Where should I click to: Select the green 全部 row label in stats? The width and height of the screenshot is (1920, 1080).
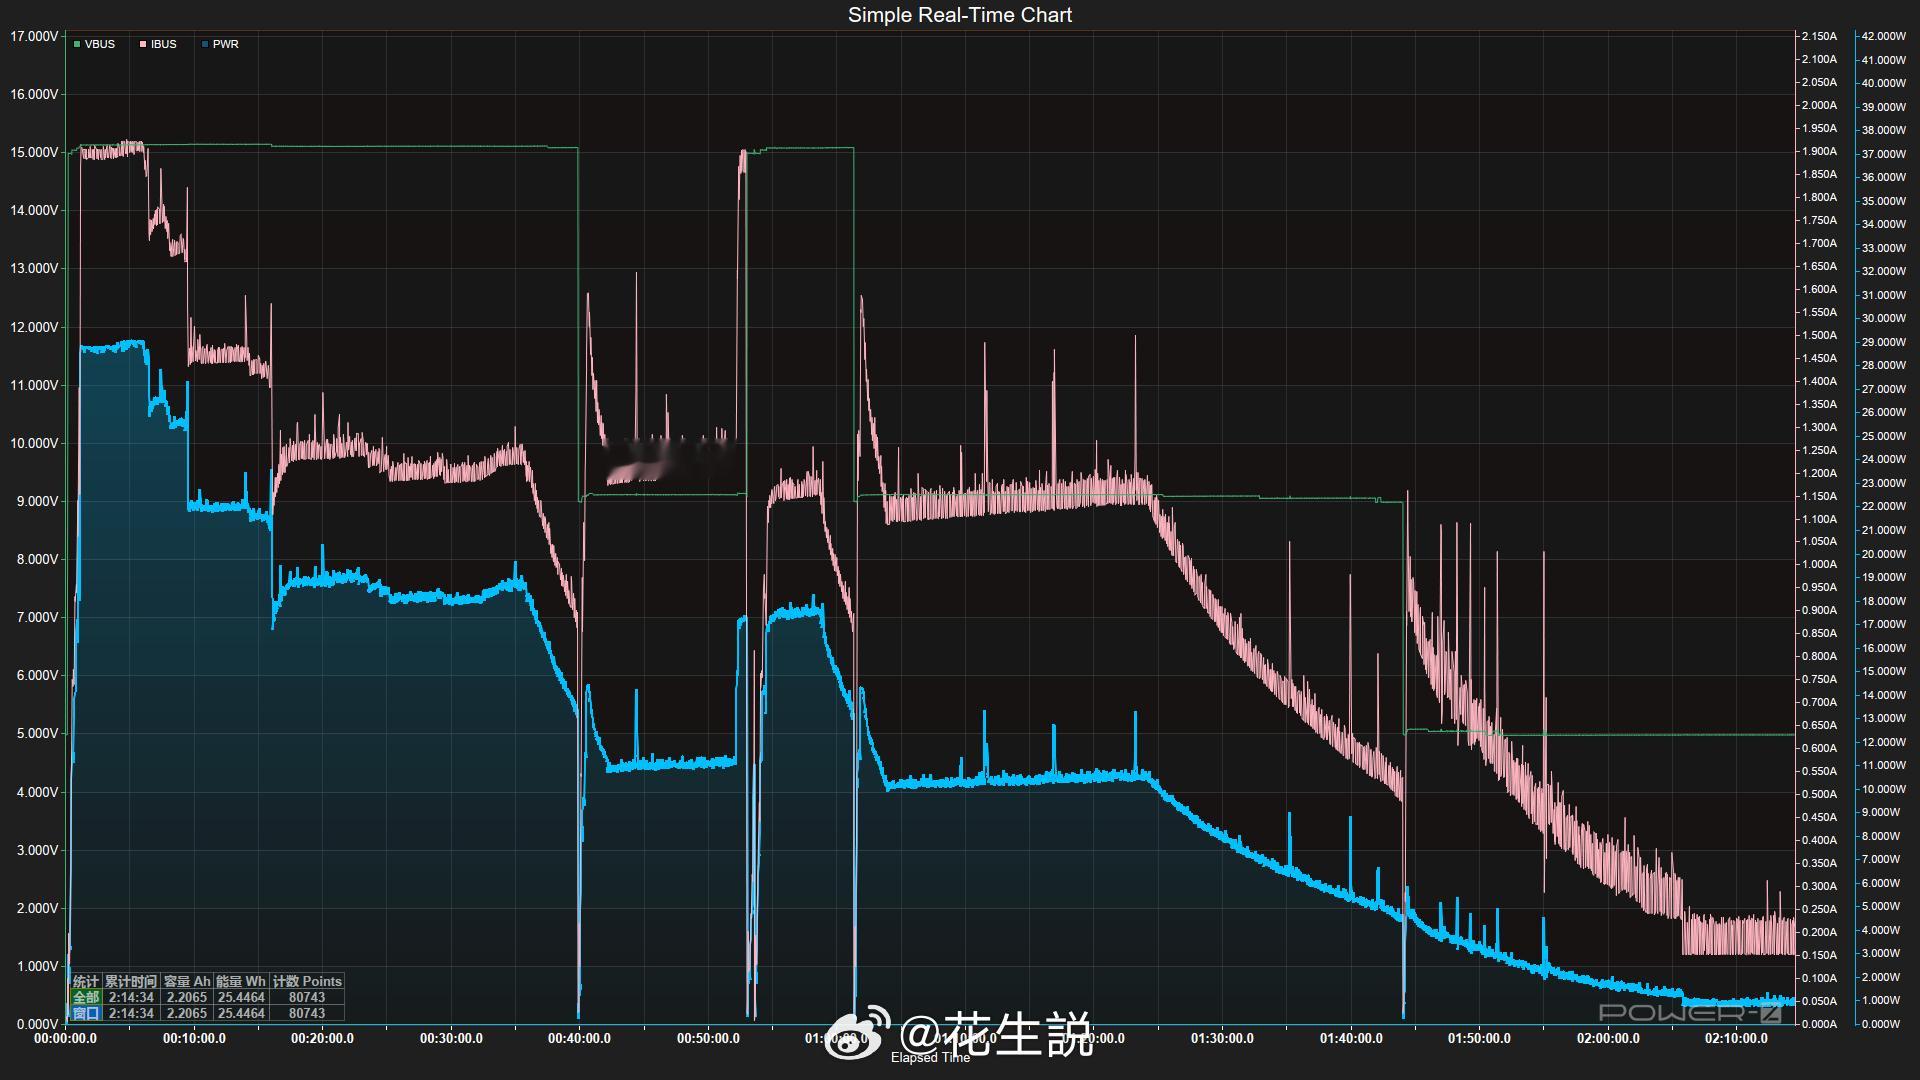(x=86, y=997)
